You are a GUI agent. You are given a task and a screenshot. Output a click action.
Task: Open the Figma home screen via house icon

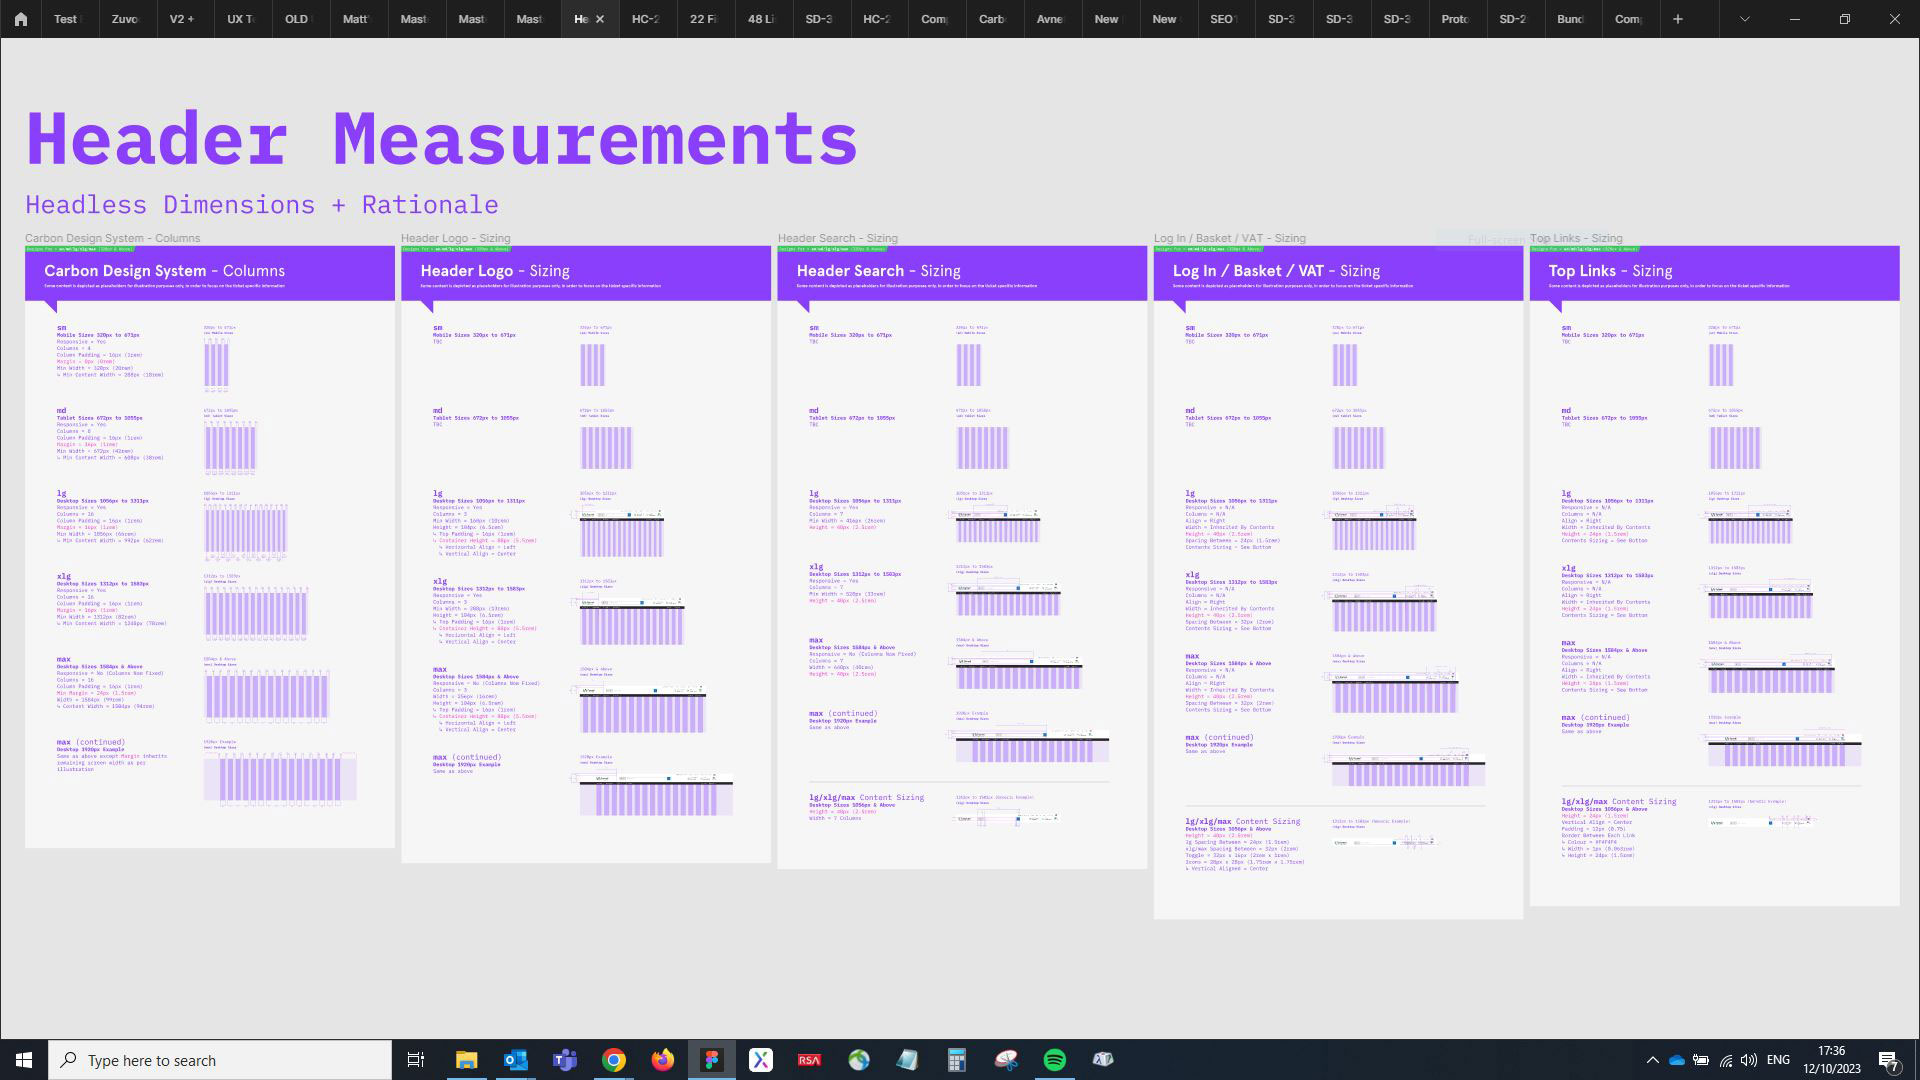(20, 19)
